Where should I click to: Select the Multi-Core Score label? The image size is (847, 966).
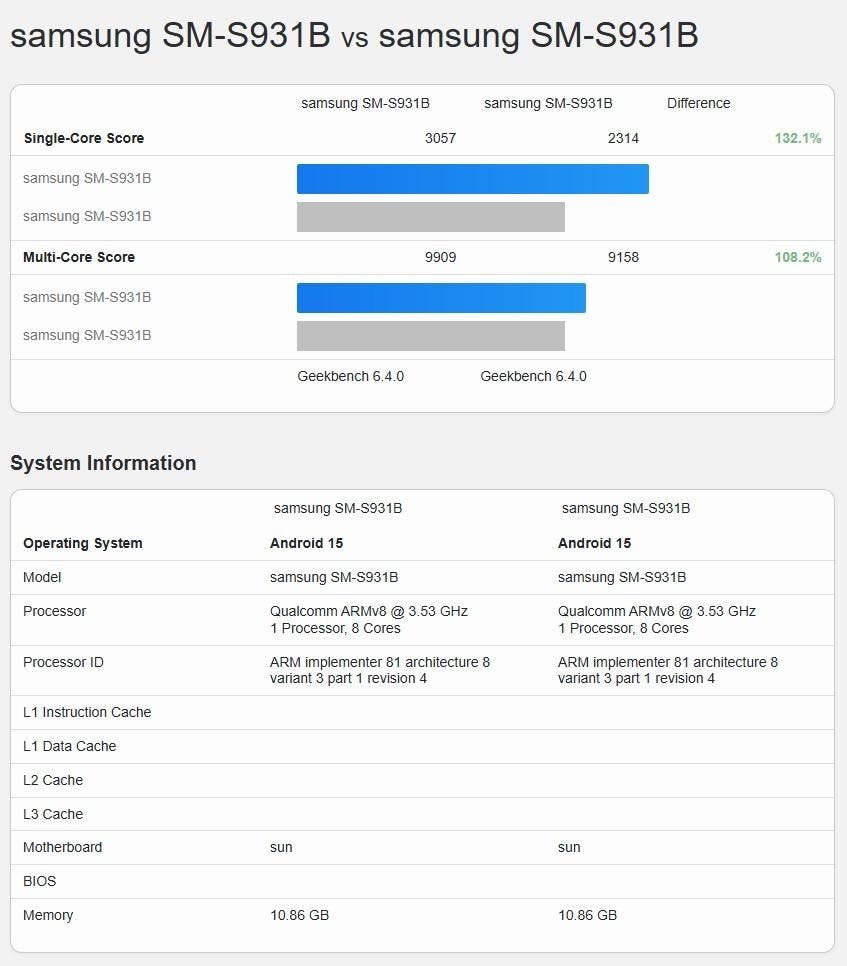(79, 257)
